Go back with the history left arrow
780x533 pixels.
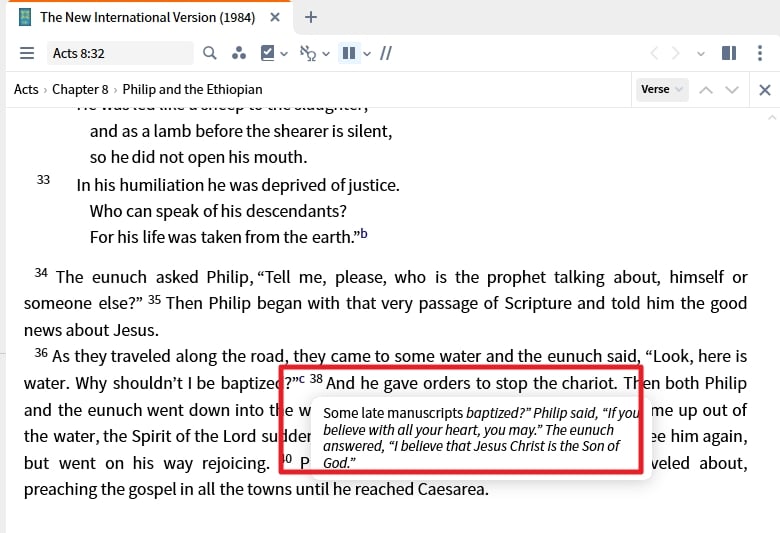tap(654, 53)
